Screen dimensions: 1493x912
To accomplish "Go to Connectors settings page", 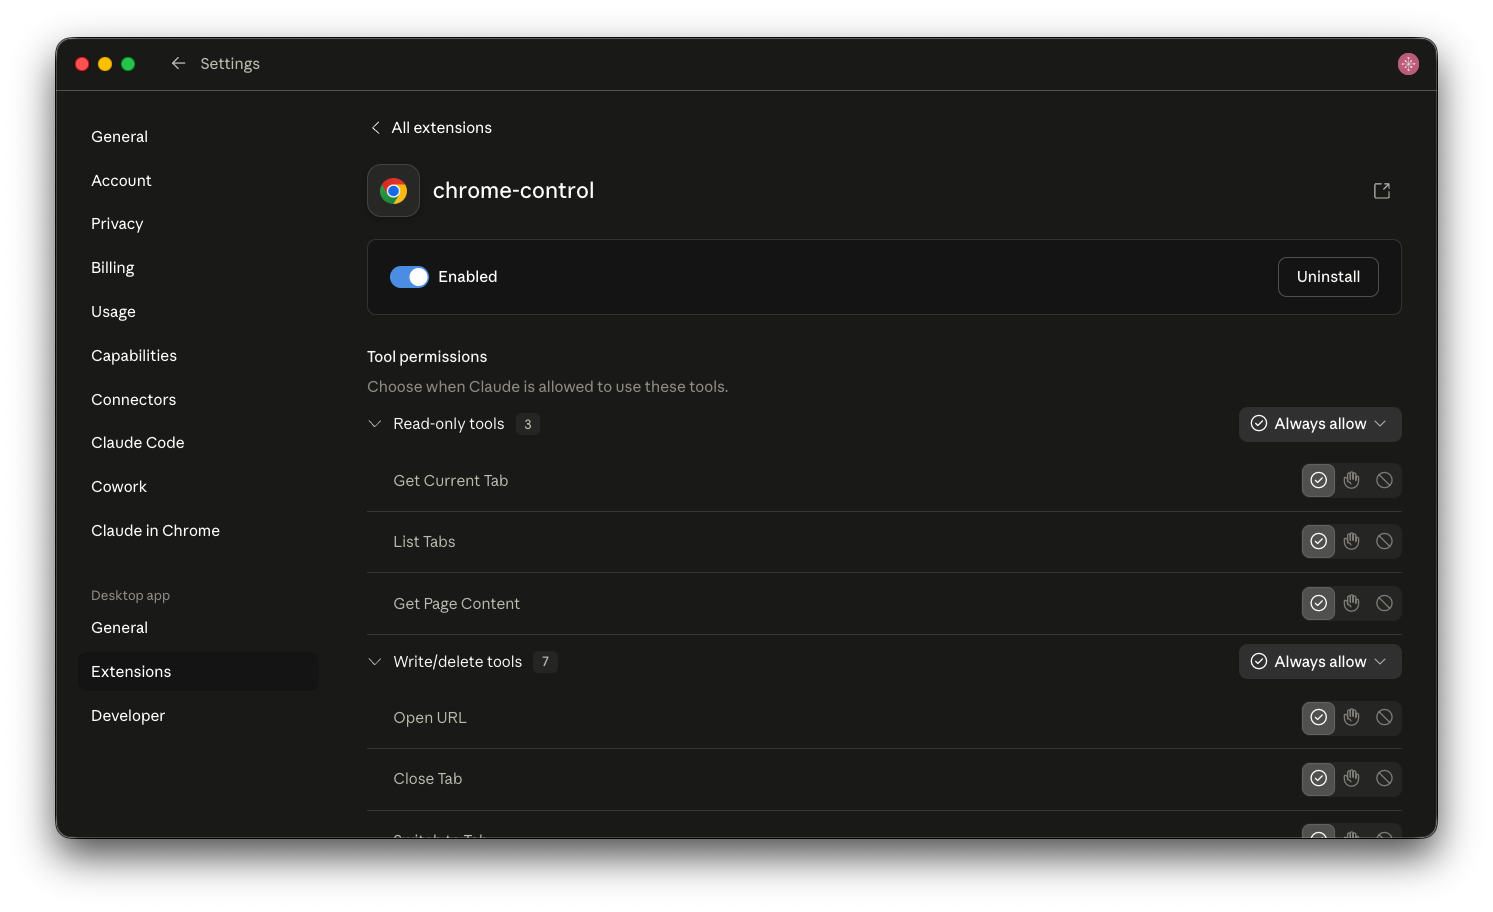I will pyautogui.click(x=133, y=400).
